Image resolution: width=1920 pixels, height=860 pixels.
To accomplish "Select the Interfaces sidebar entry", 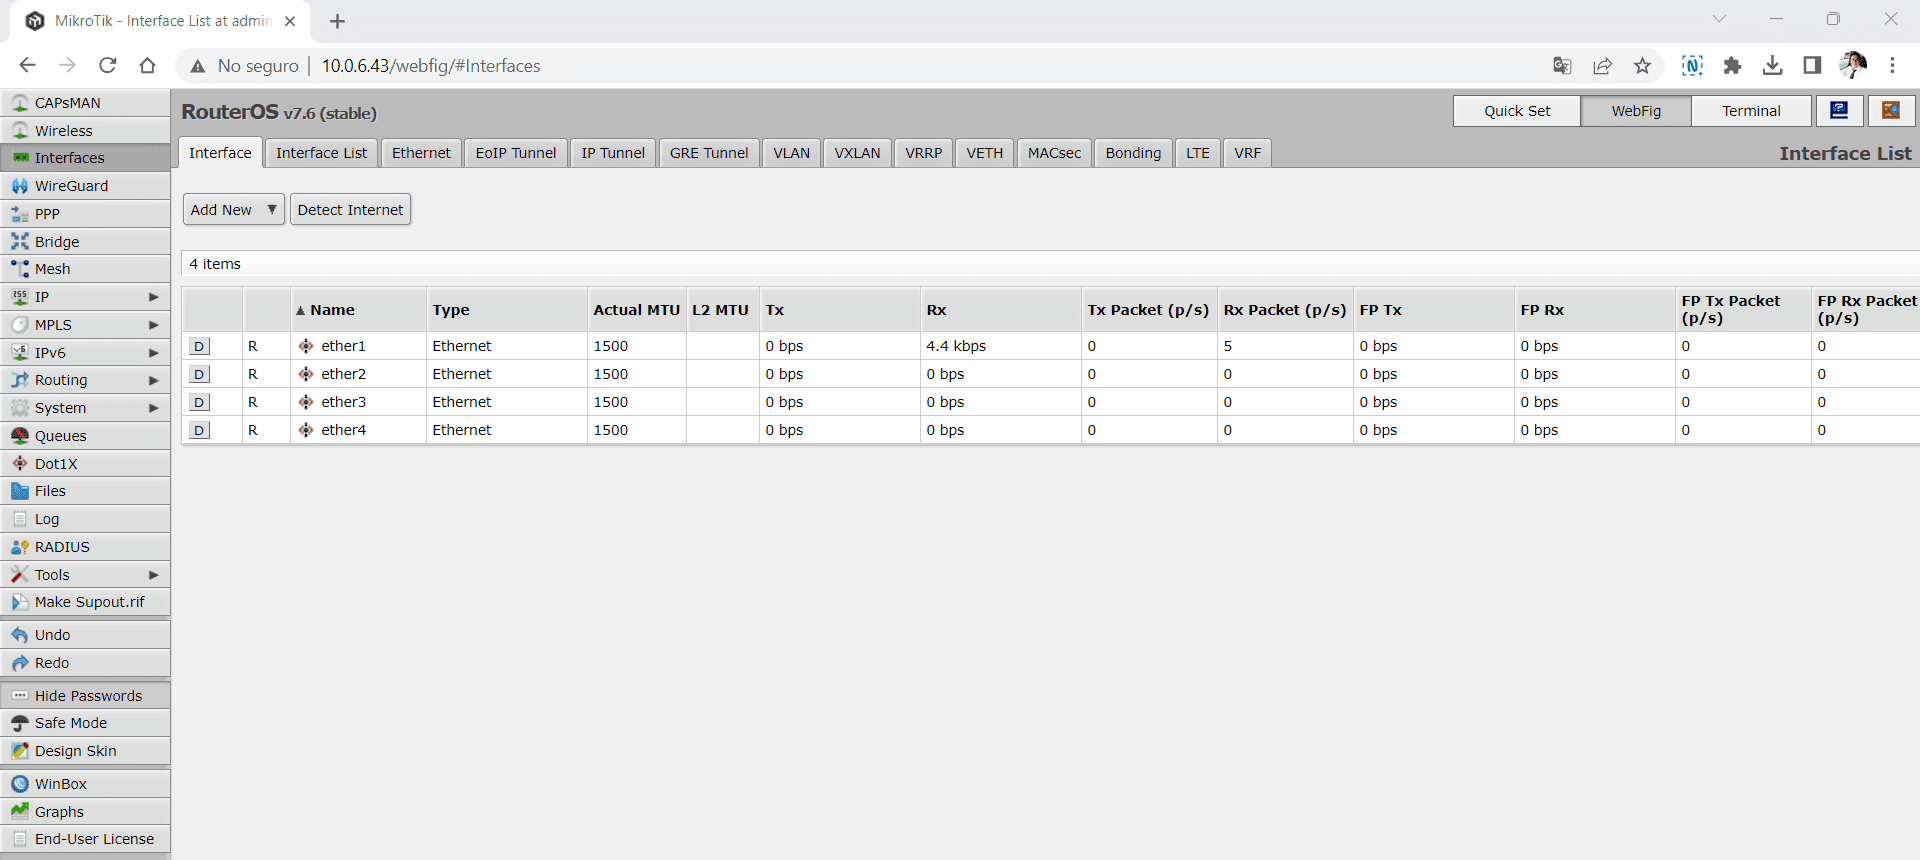I will [85, 158].
